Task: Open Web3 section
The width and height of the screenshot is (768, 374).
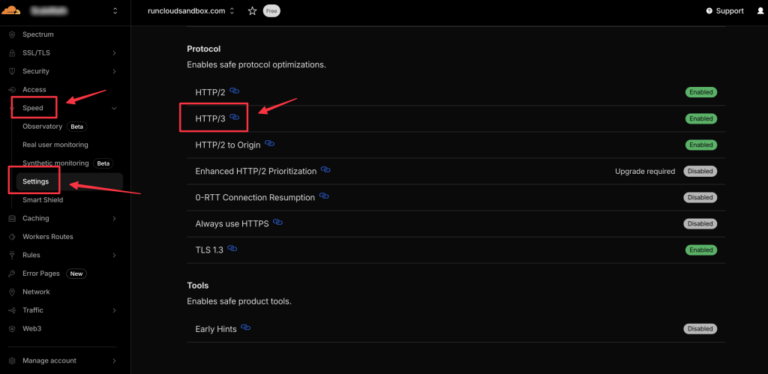Action: point(32,328)
